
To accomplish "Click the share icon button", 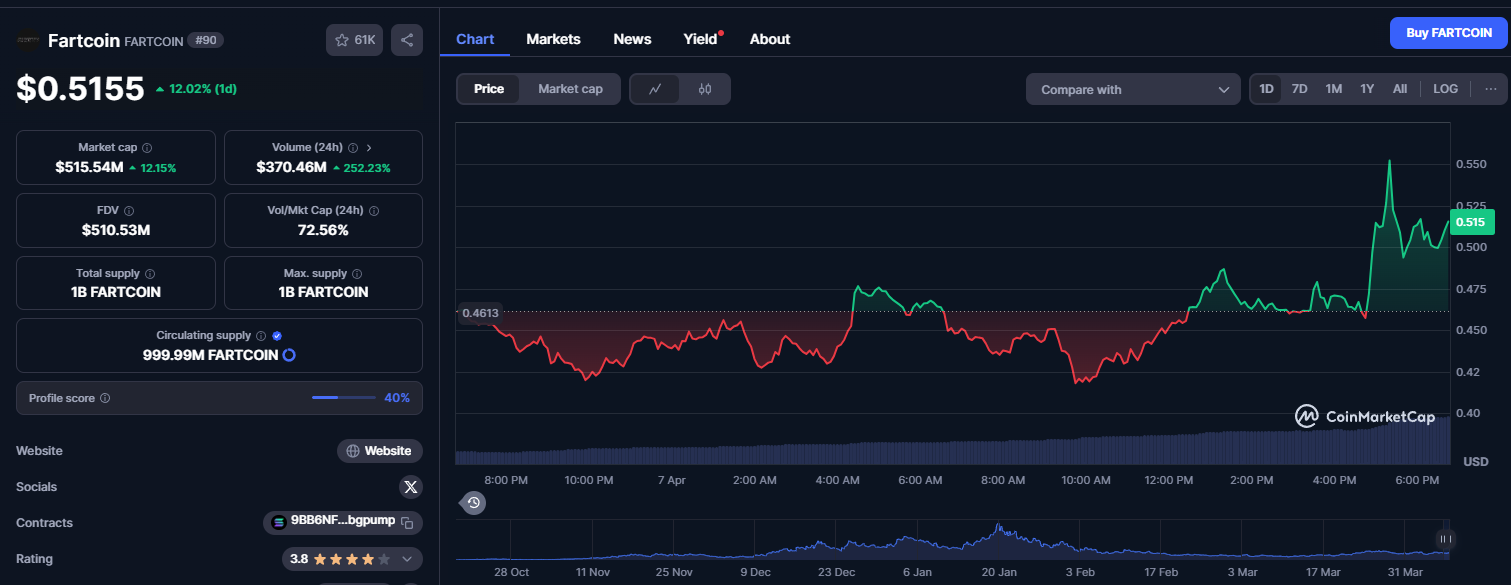I will pos(407,40).
